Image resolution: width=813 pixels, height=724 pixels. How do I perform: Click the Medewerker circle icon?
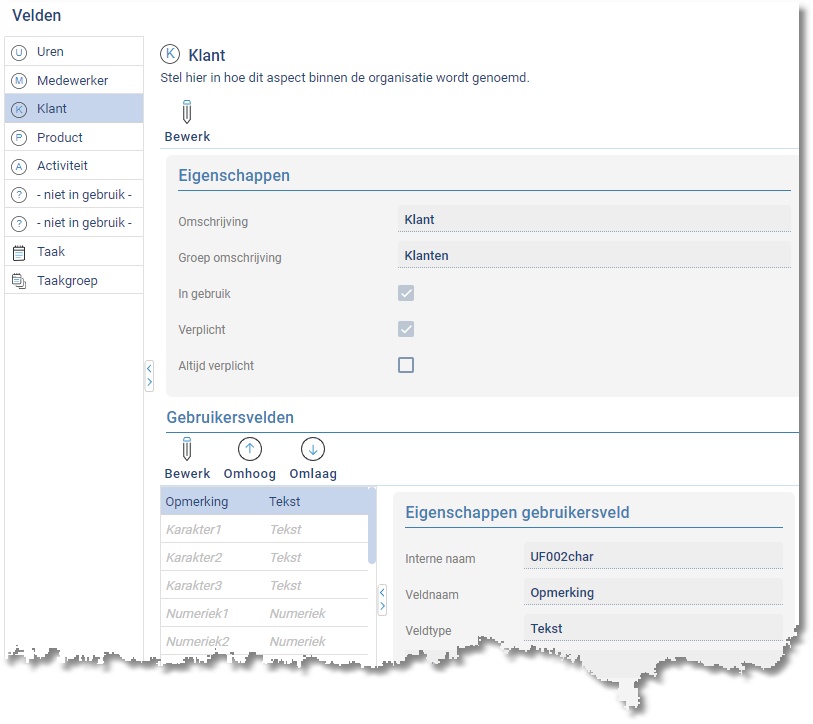pyautogui.click(x=19, y=81)
